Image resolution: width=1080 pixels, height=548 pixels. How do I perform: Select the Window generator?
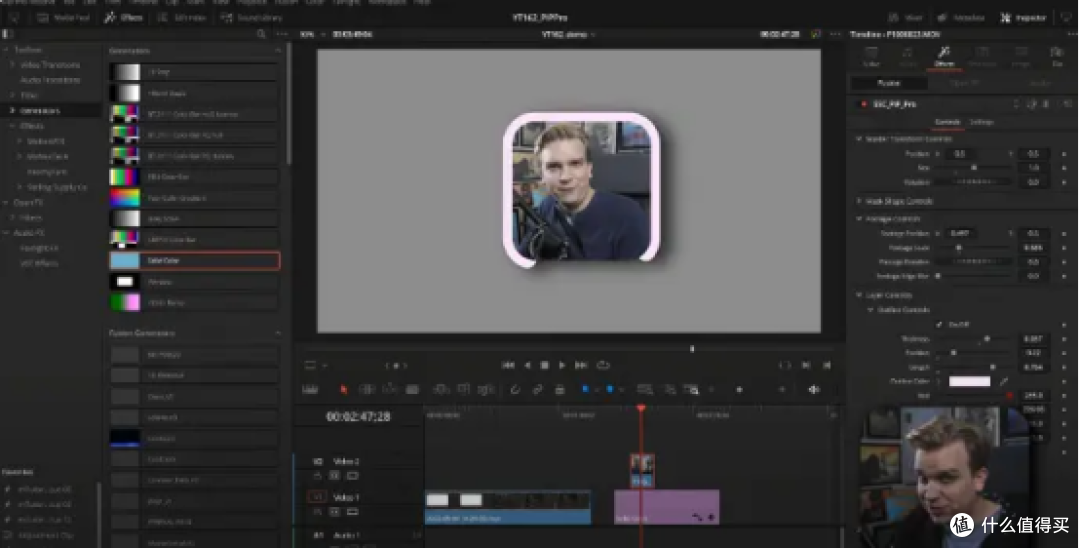194,282
